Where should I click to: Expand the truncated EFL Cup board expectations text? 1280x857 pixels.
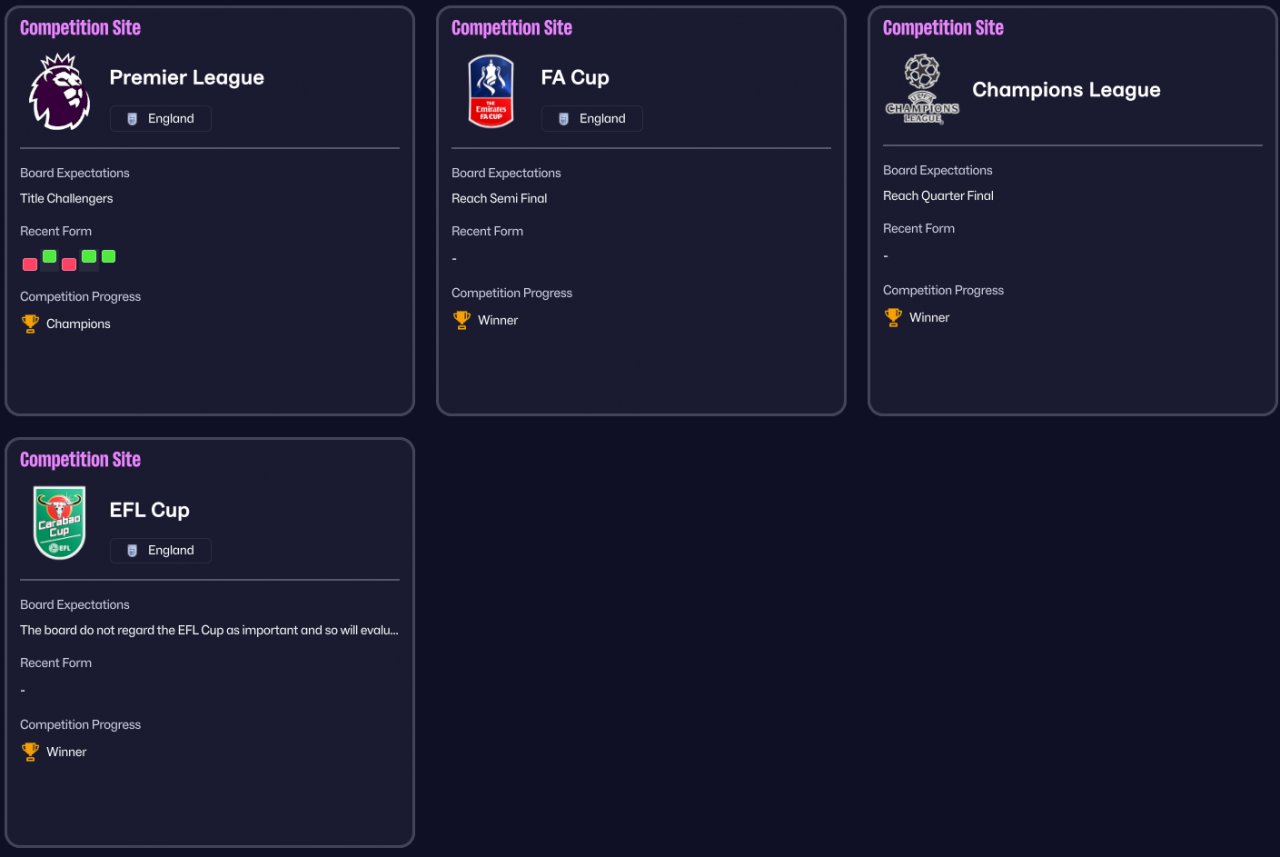(209, 631)
